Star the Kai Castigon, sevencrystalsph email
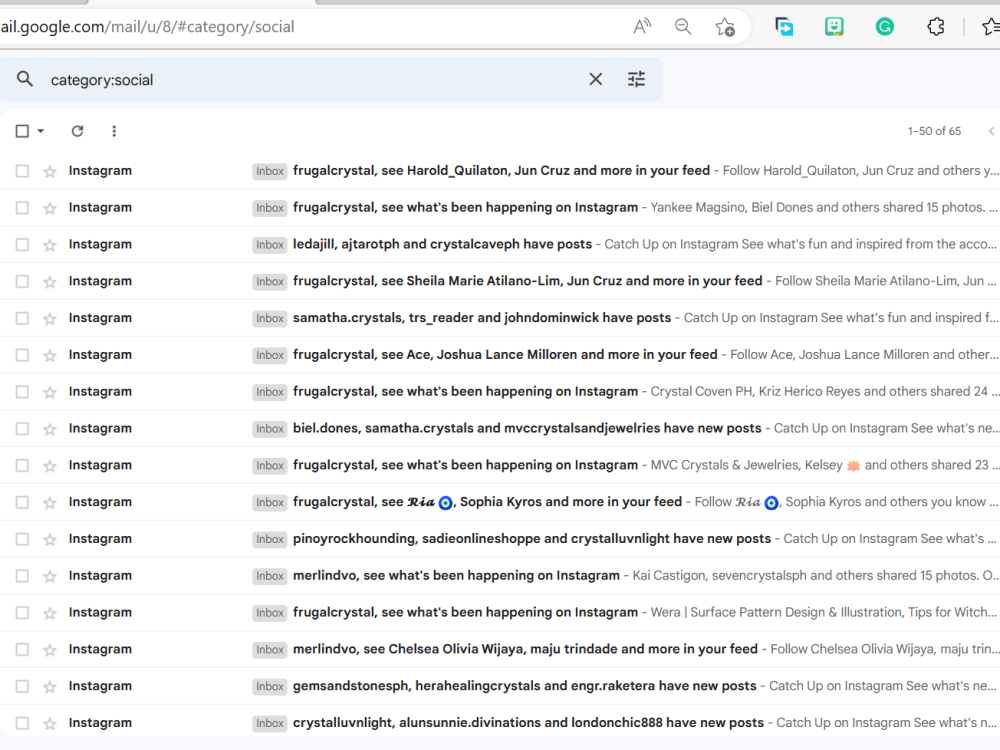This screenshot has width=1000, height=750. (x=50, y=576)
